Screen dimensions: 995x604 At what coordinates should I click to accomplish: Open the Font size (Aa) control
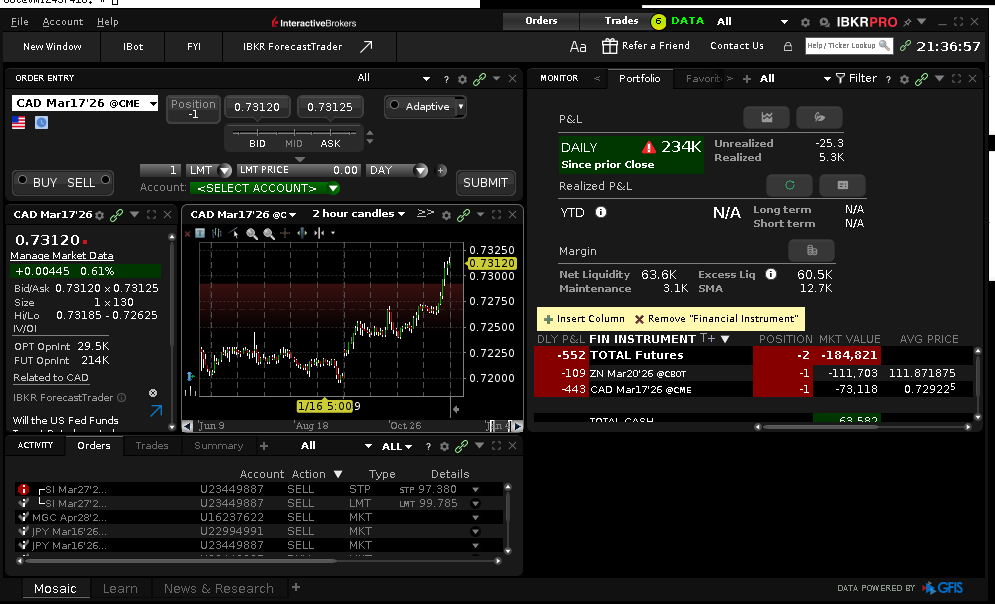pyautogui.click(x=577, y=46)
